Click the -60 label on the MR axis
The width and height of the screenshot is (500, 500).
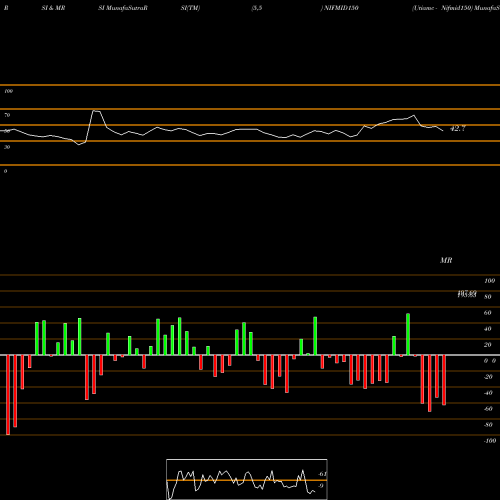point(488,409)
